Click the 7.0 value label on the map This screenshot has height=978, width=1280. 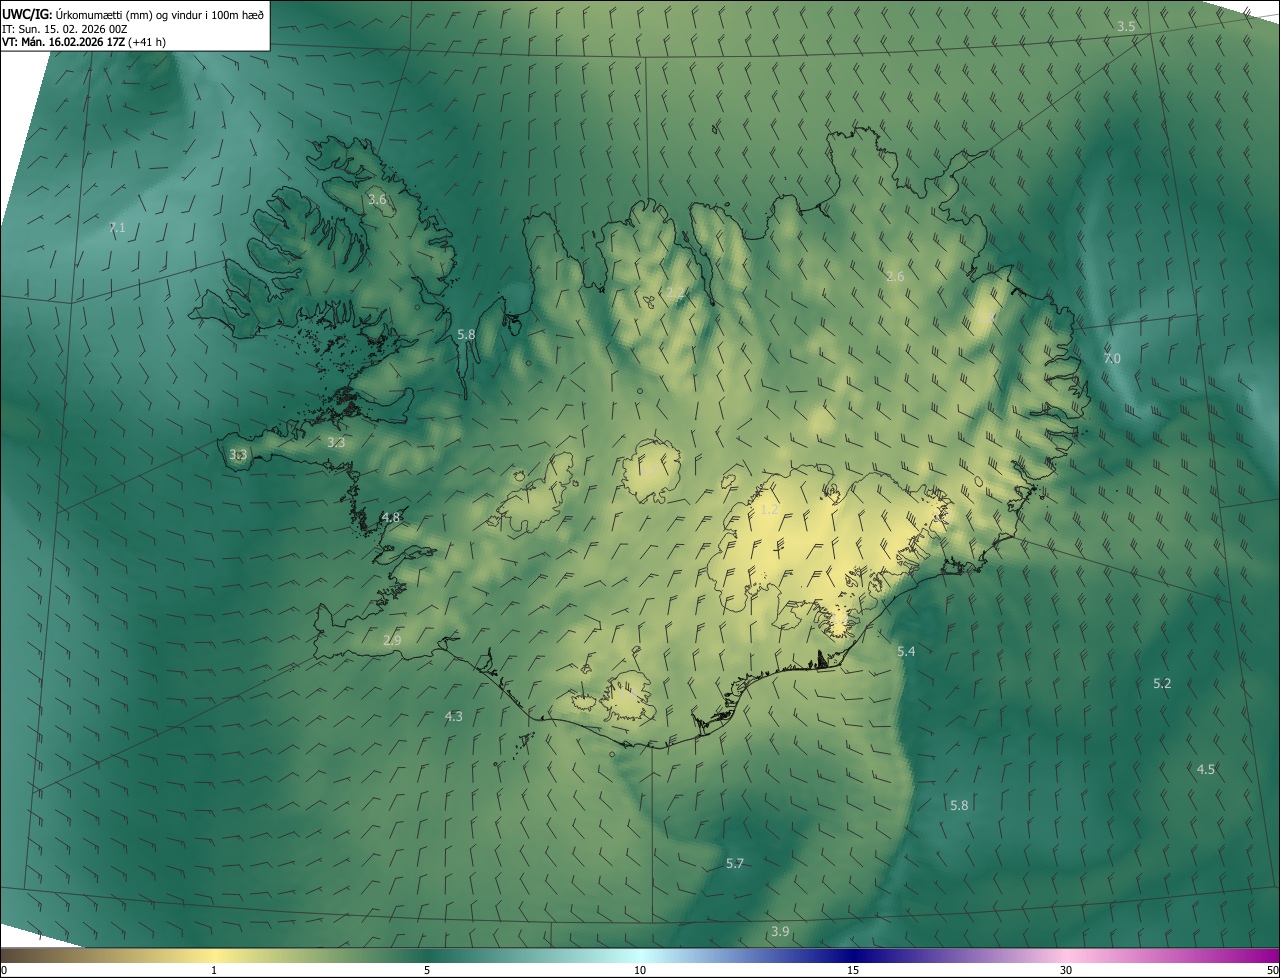1112,358
